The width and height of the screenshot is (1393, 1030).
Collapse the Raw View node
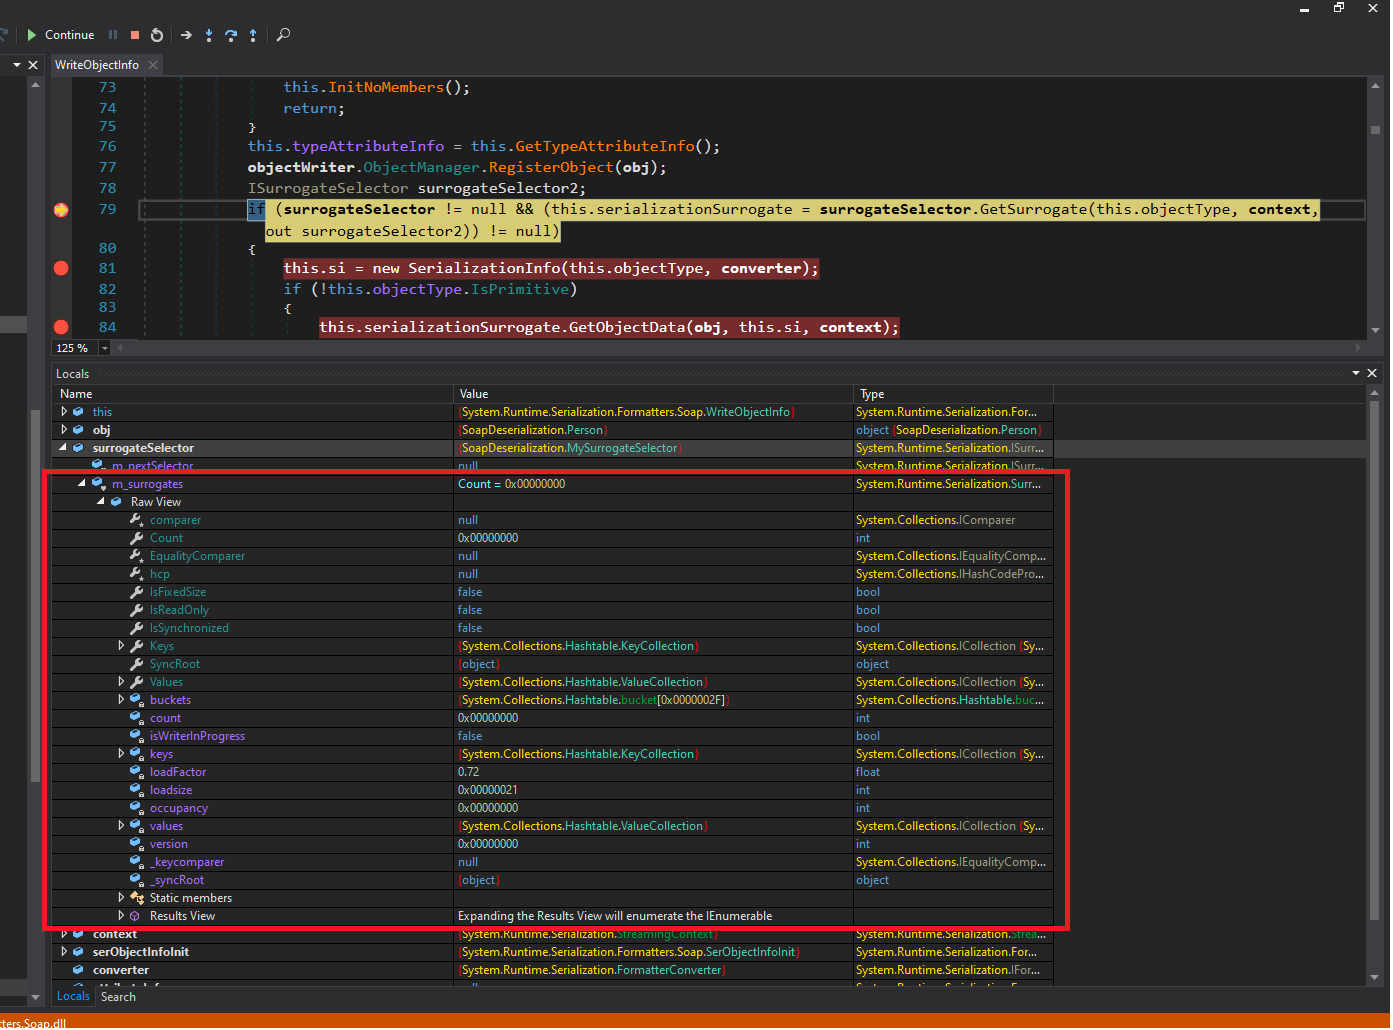click(x=102, y=501)
